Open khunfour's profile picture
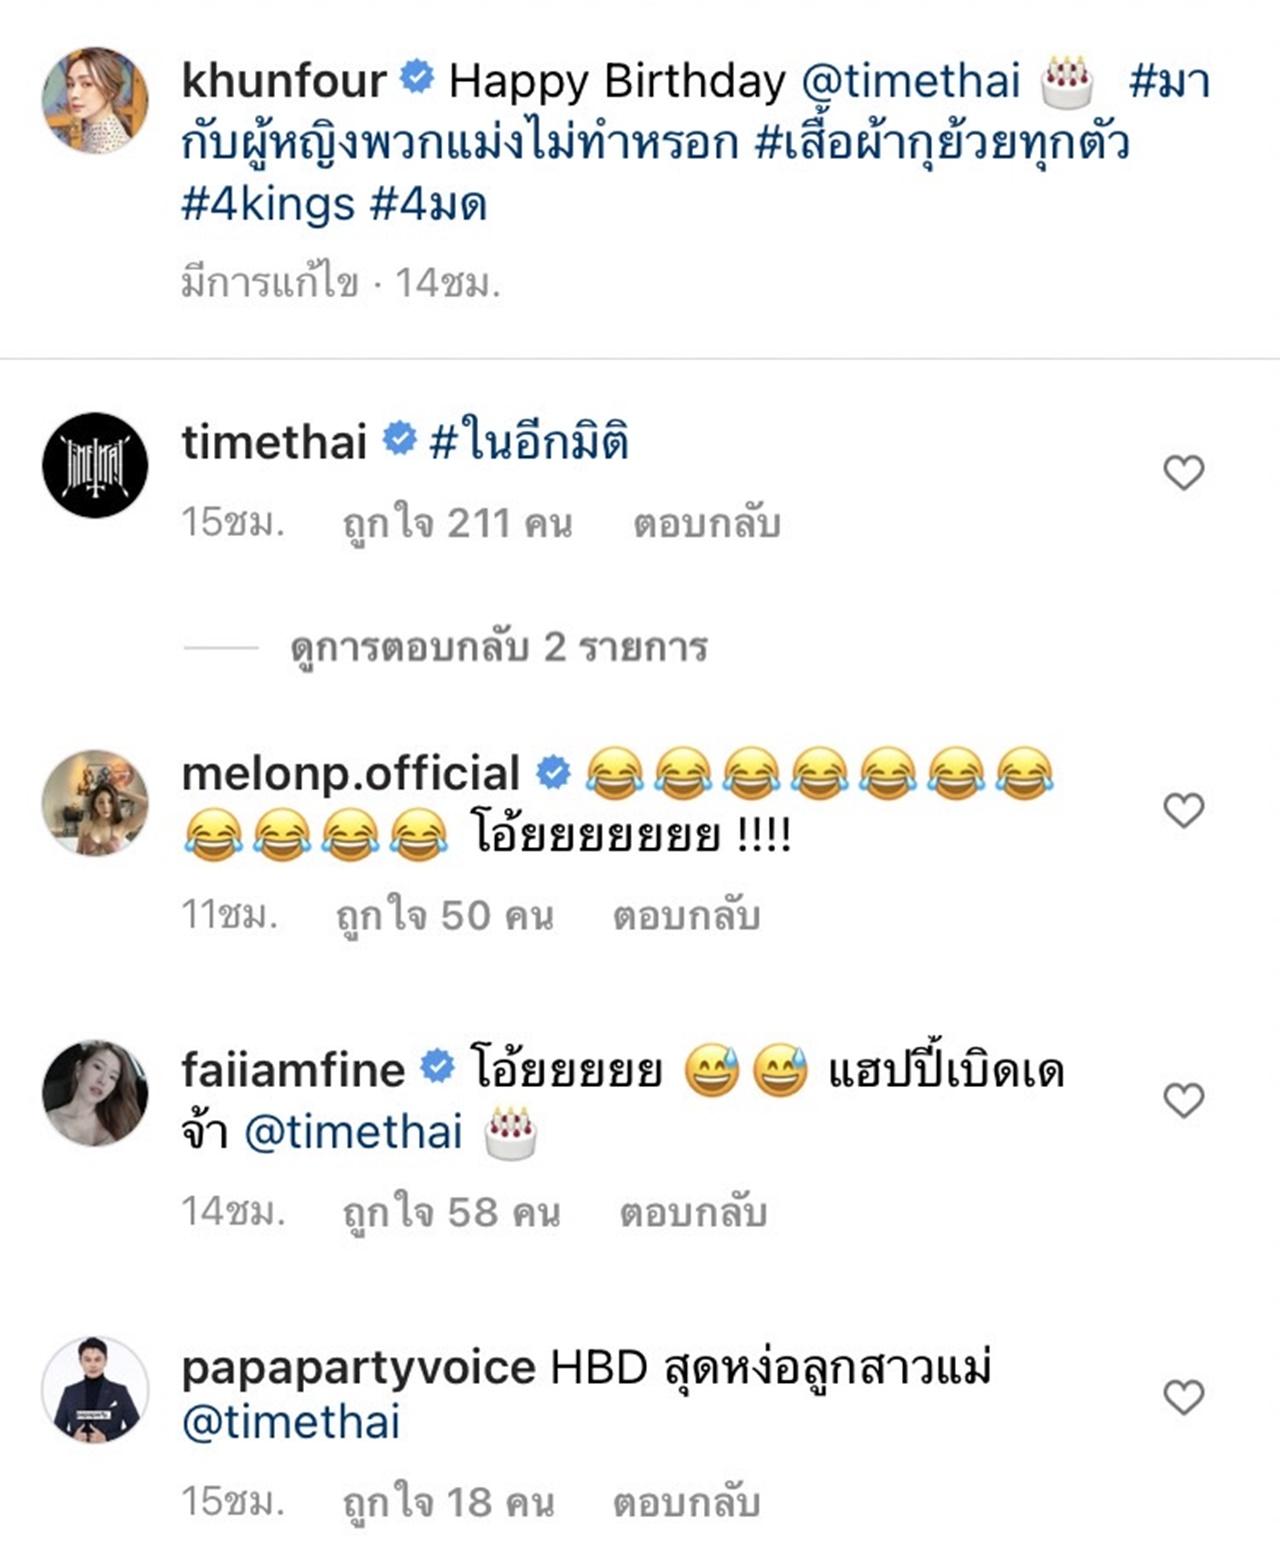Image resolution: width=1280 pixels, height=1568 pixels. click(95, 100)
